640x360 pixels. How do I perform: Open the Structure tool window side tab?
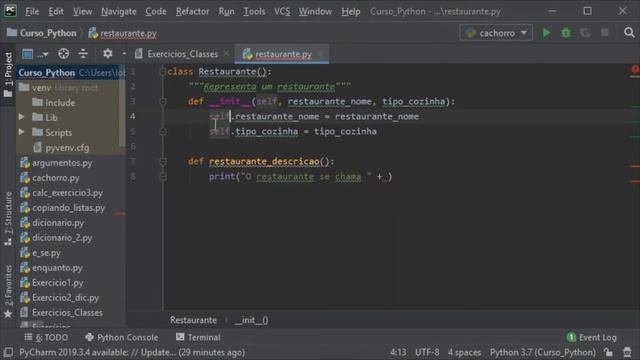point(8,219)
